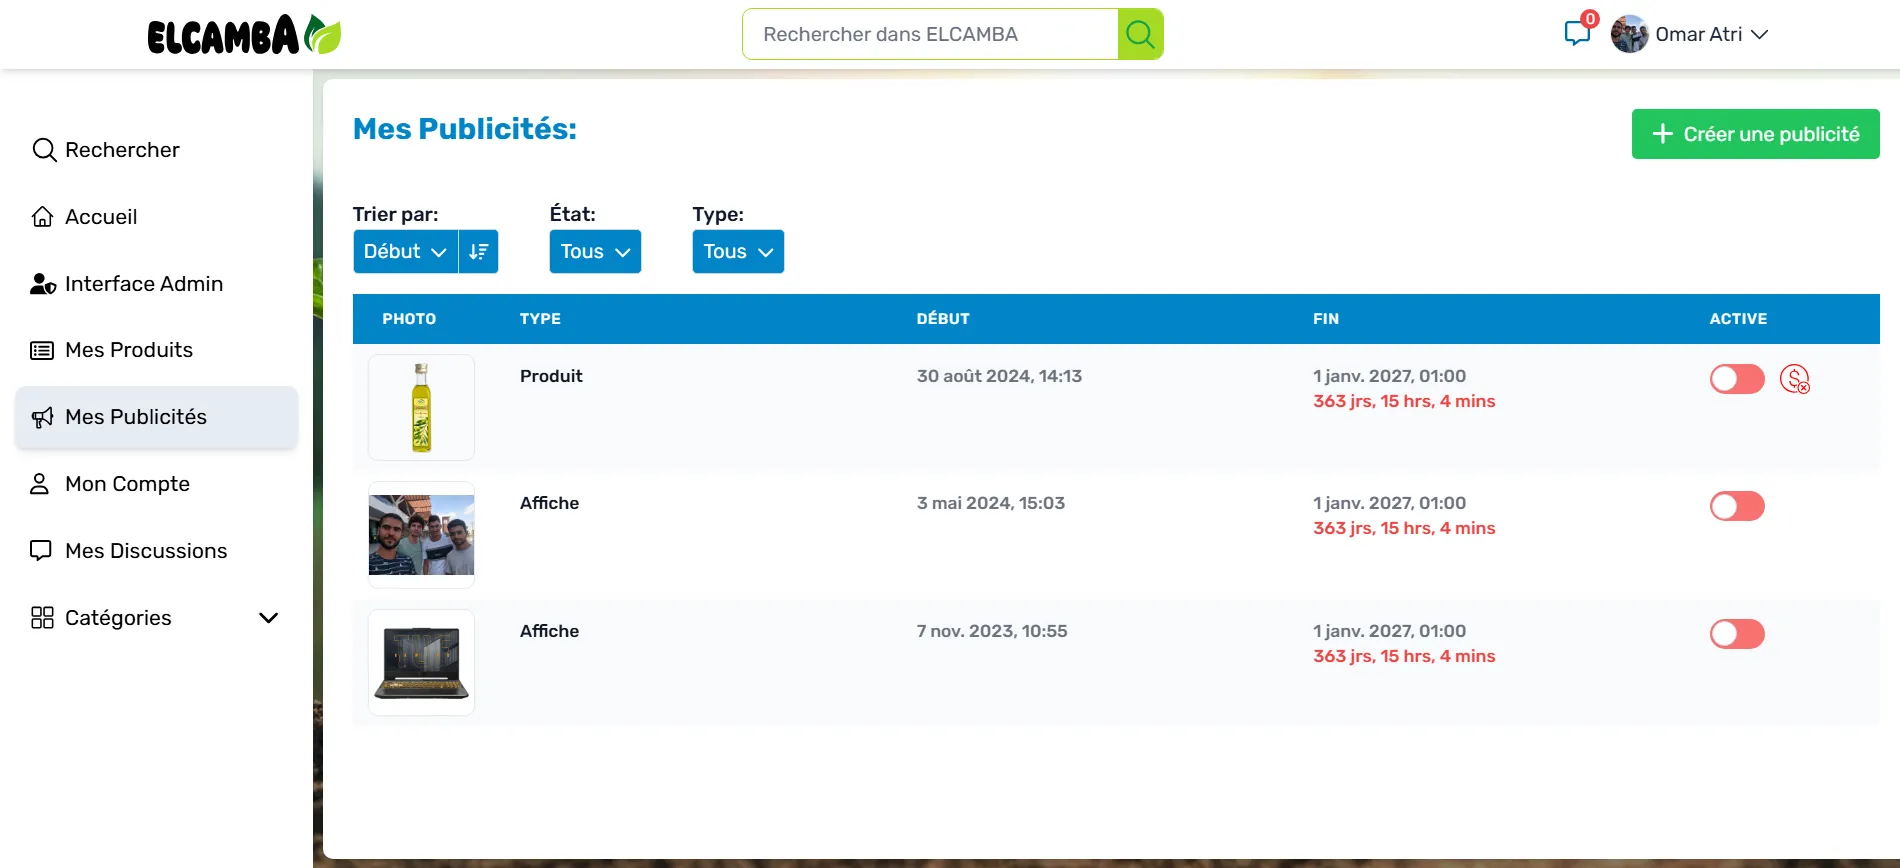Screen dimensions: 1900x868
Task: Toggle active switch for 7 nov. 2023 Affiche
Action: [x=1737, y=634]
